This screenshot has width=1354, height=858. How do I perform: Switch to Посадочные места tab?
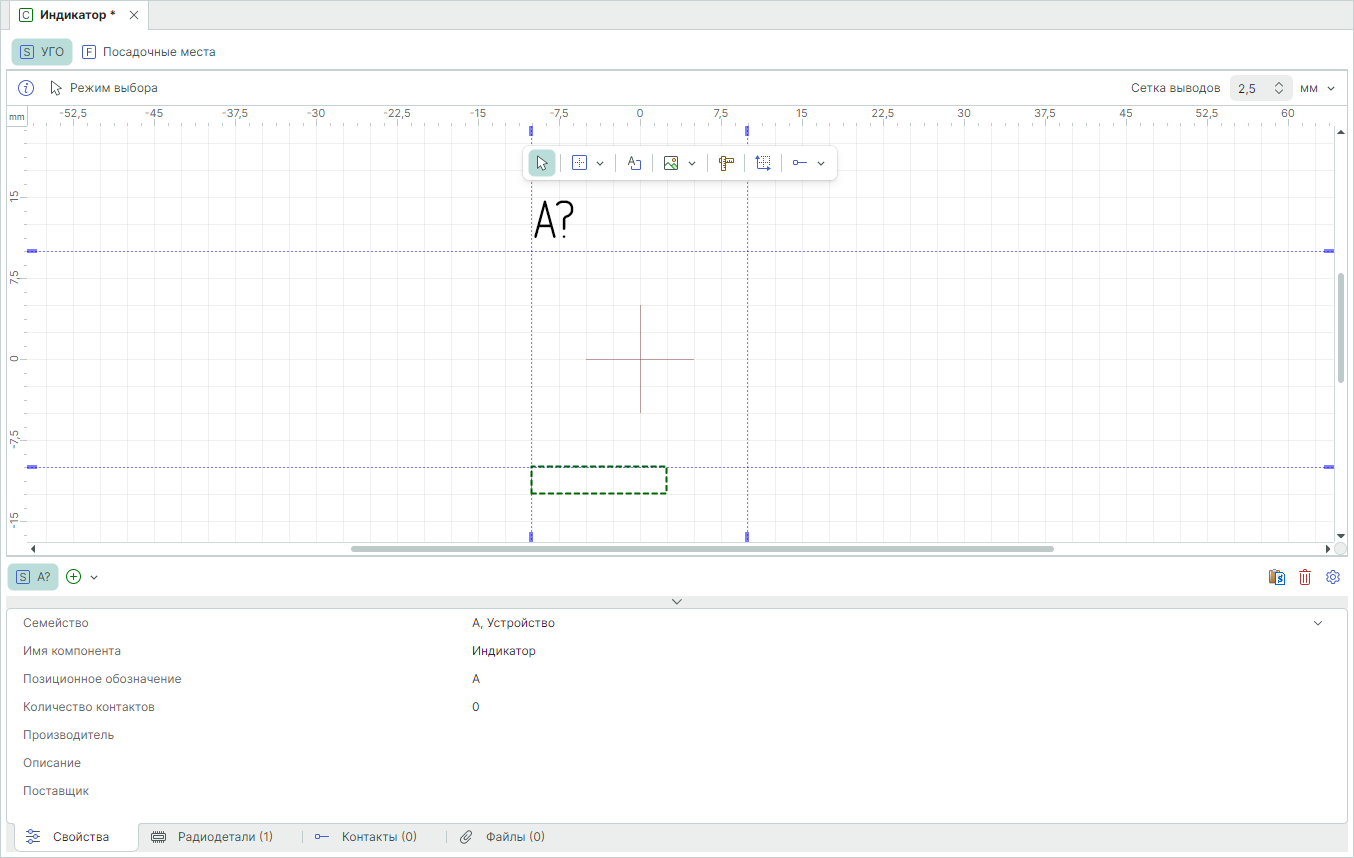149,52
